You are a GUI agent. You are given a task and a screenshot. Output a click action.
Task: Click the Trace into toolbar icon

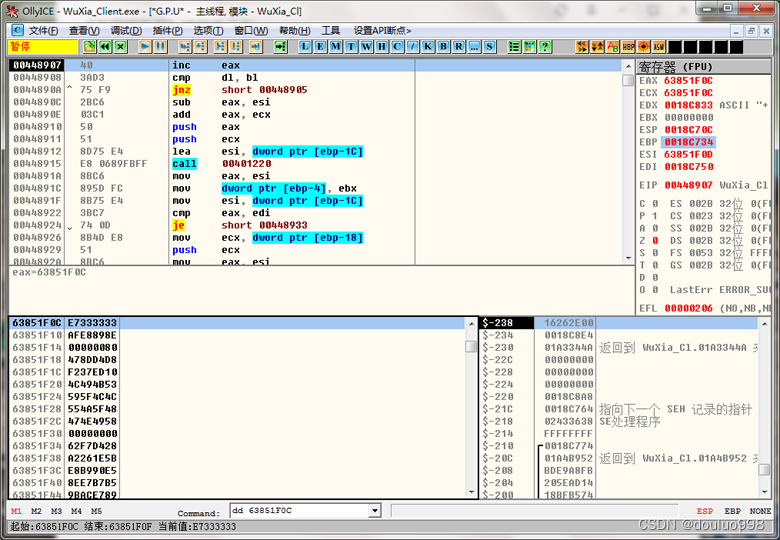[x=220, y=47]
